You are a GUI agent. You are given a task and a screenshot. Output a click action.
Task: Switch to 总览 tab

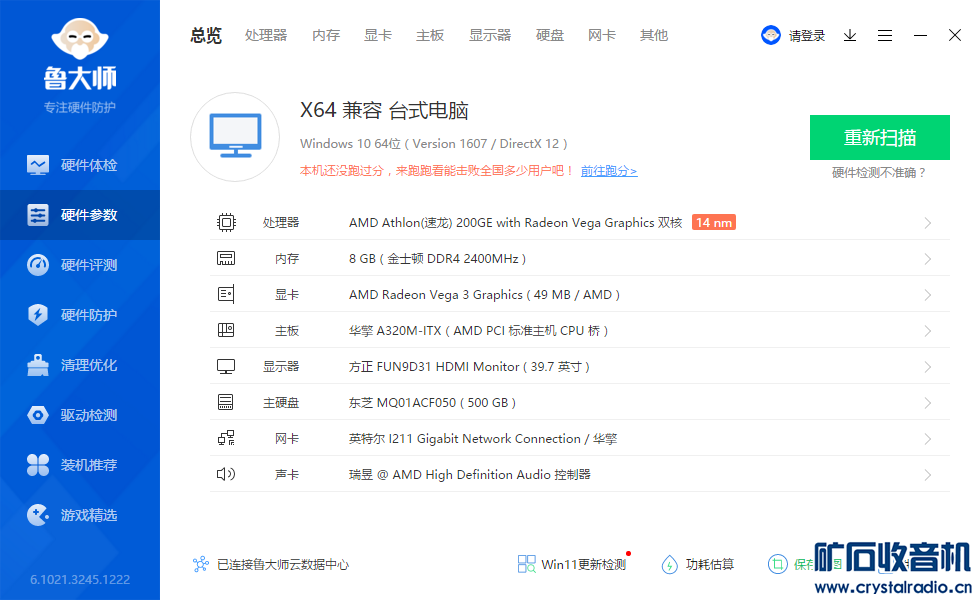tap(206, 36)
